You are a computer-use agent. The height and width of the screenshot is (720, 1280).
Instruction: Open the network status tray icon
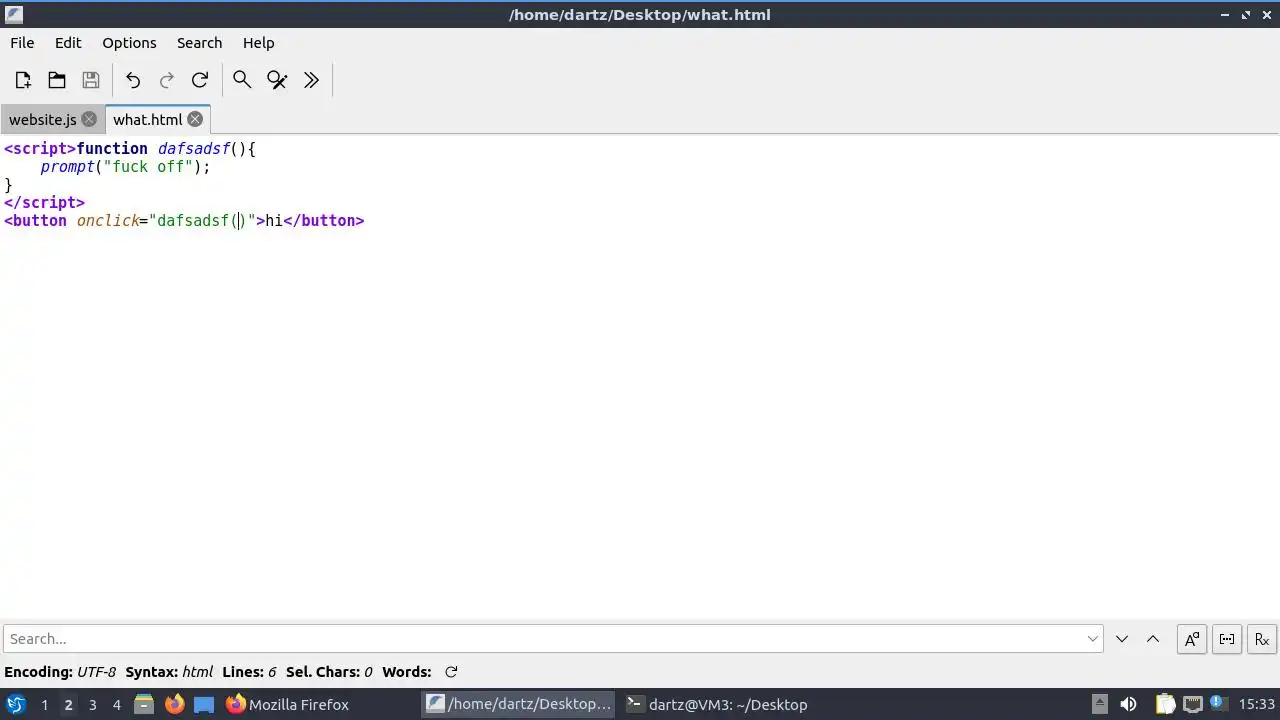tap(1192, 705)
